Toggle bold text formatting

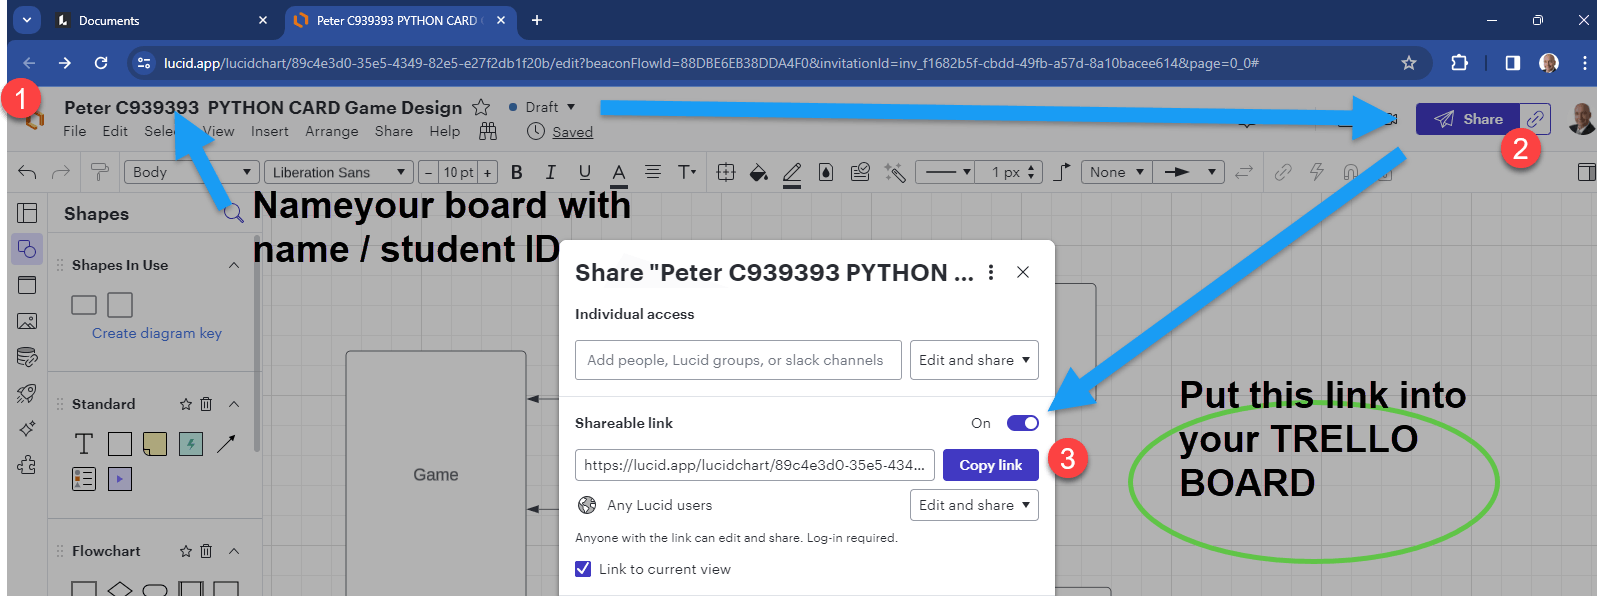(517, 172)
